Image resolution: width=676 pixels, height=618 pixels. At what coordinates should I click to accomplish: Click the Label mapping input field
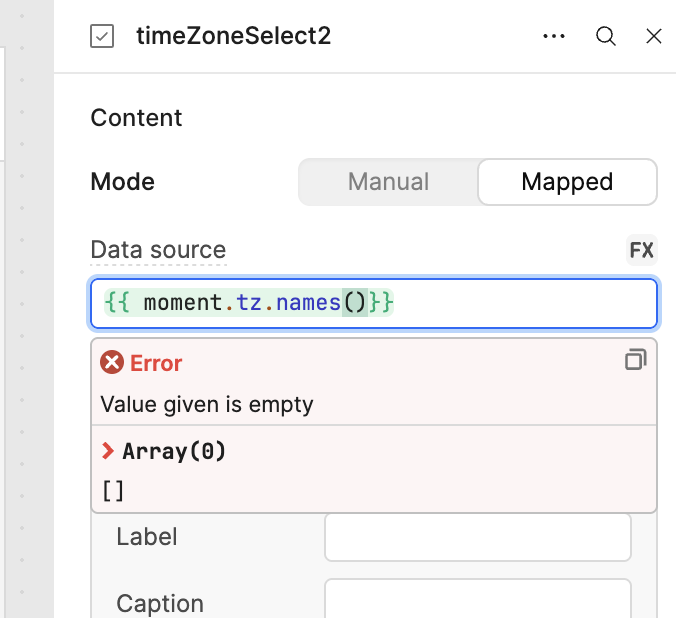coord(478,537)
